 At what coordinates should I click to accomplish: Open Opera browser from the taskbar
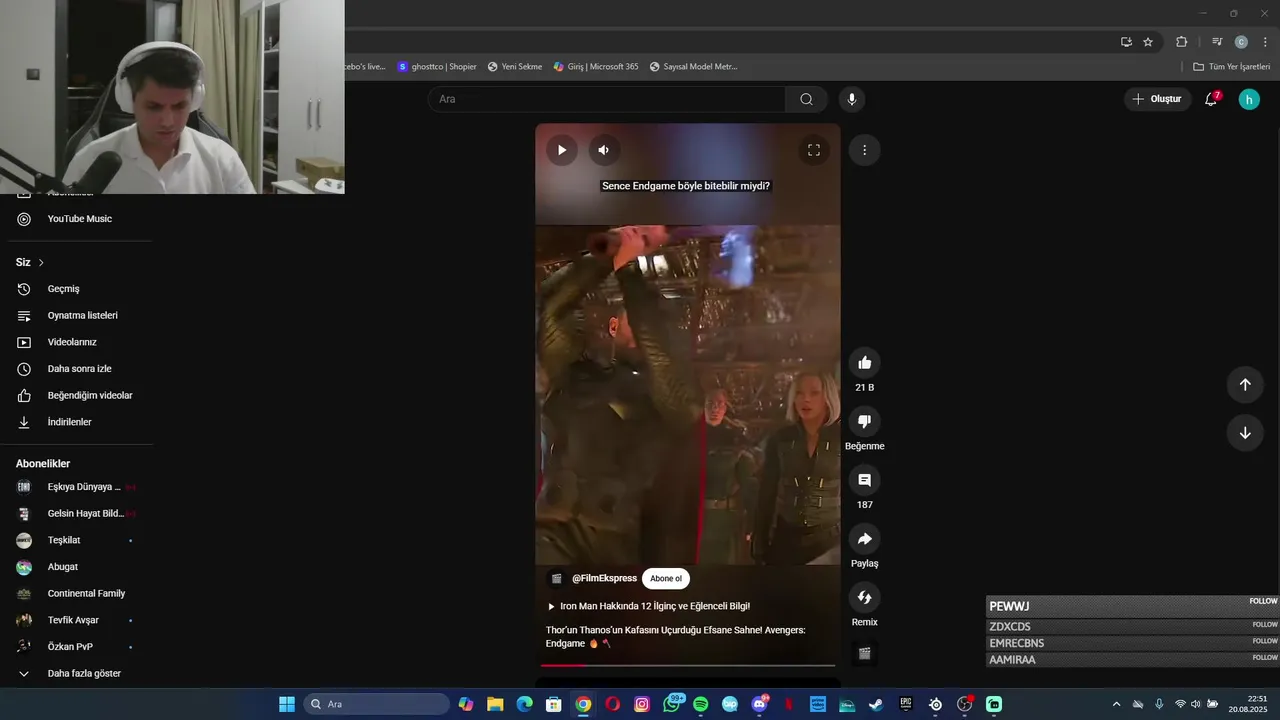612,704
